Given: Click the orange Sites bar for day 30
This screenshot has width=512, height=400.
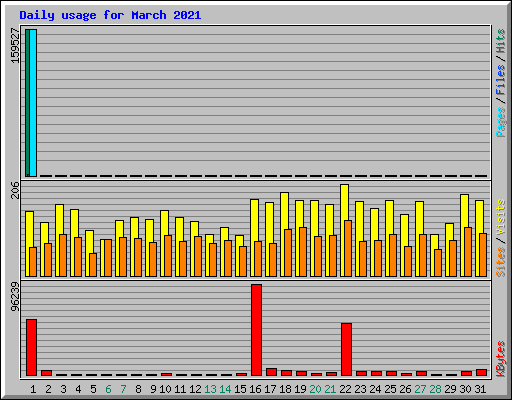Looking at the screenshot, I should 468,252.
